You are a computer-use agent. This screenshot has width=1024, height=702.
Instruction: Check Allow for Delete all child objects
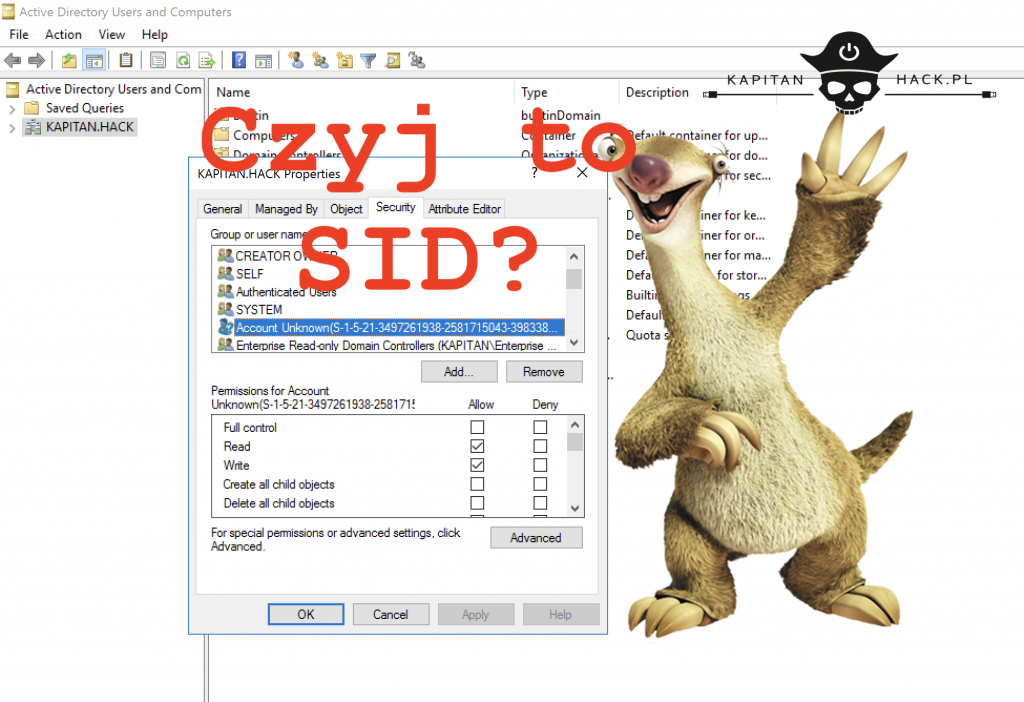[477, 503]
